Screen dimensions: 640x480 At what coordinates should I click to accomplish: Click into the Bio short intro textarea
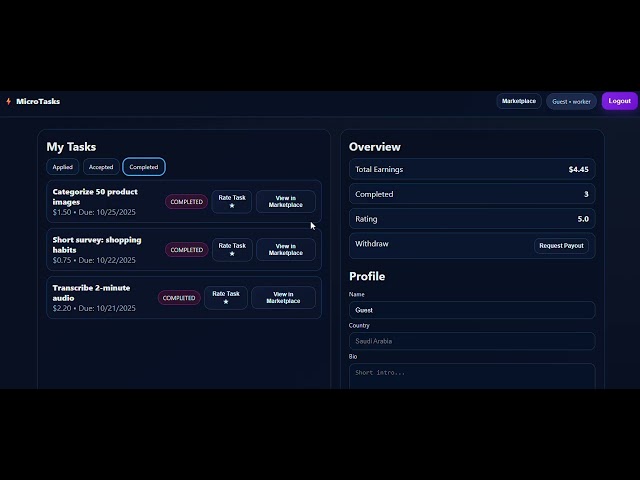(472, 376)
